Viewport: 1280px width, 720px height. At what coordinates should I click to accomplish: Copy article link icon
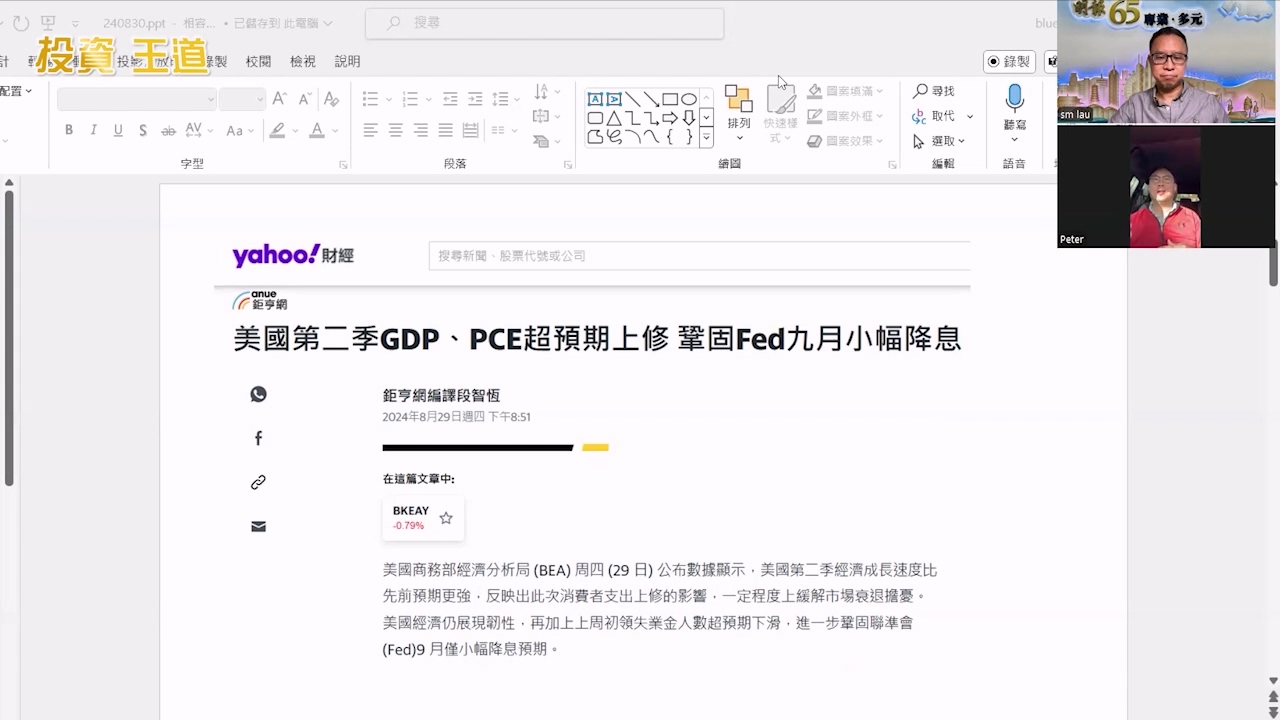(x=258, y=482)
